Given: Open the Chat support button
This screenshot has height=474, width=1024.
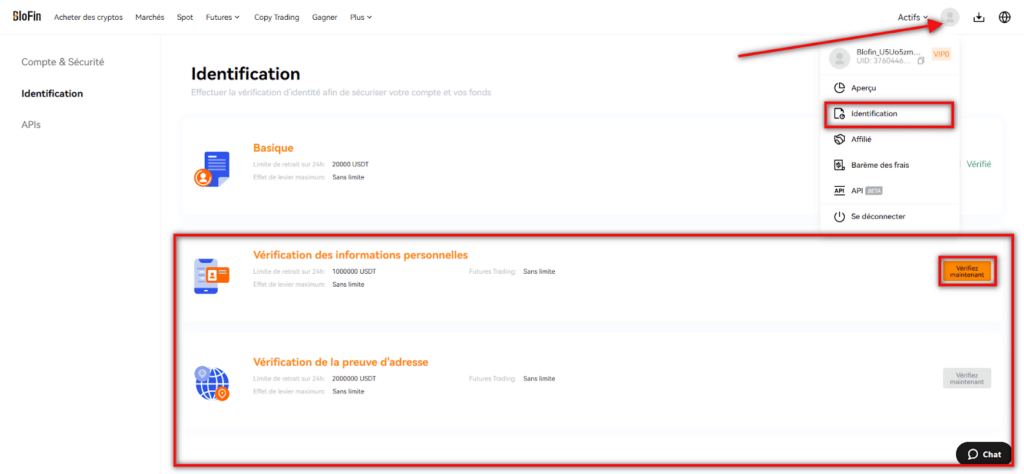Looking at the screenshot, I should (983, 454).
